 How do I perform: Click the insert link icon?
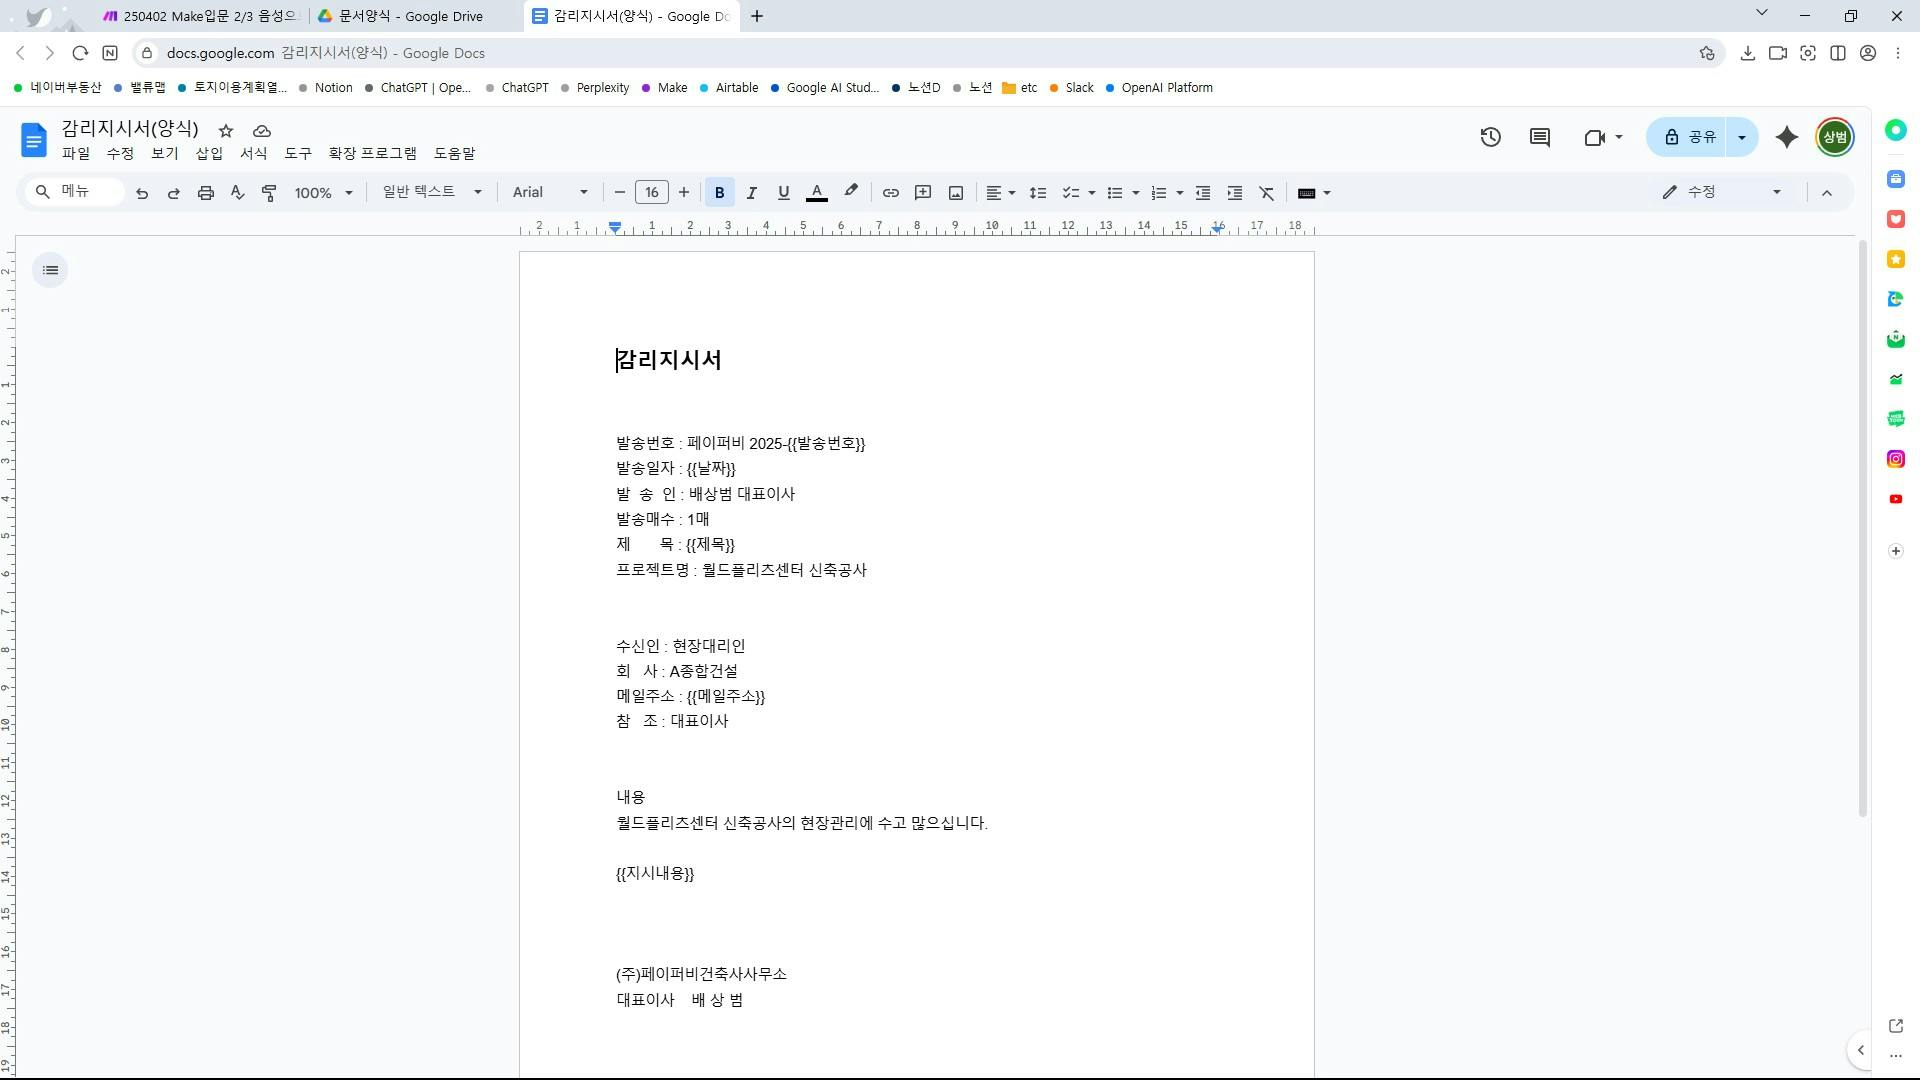tap(890, 193)
